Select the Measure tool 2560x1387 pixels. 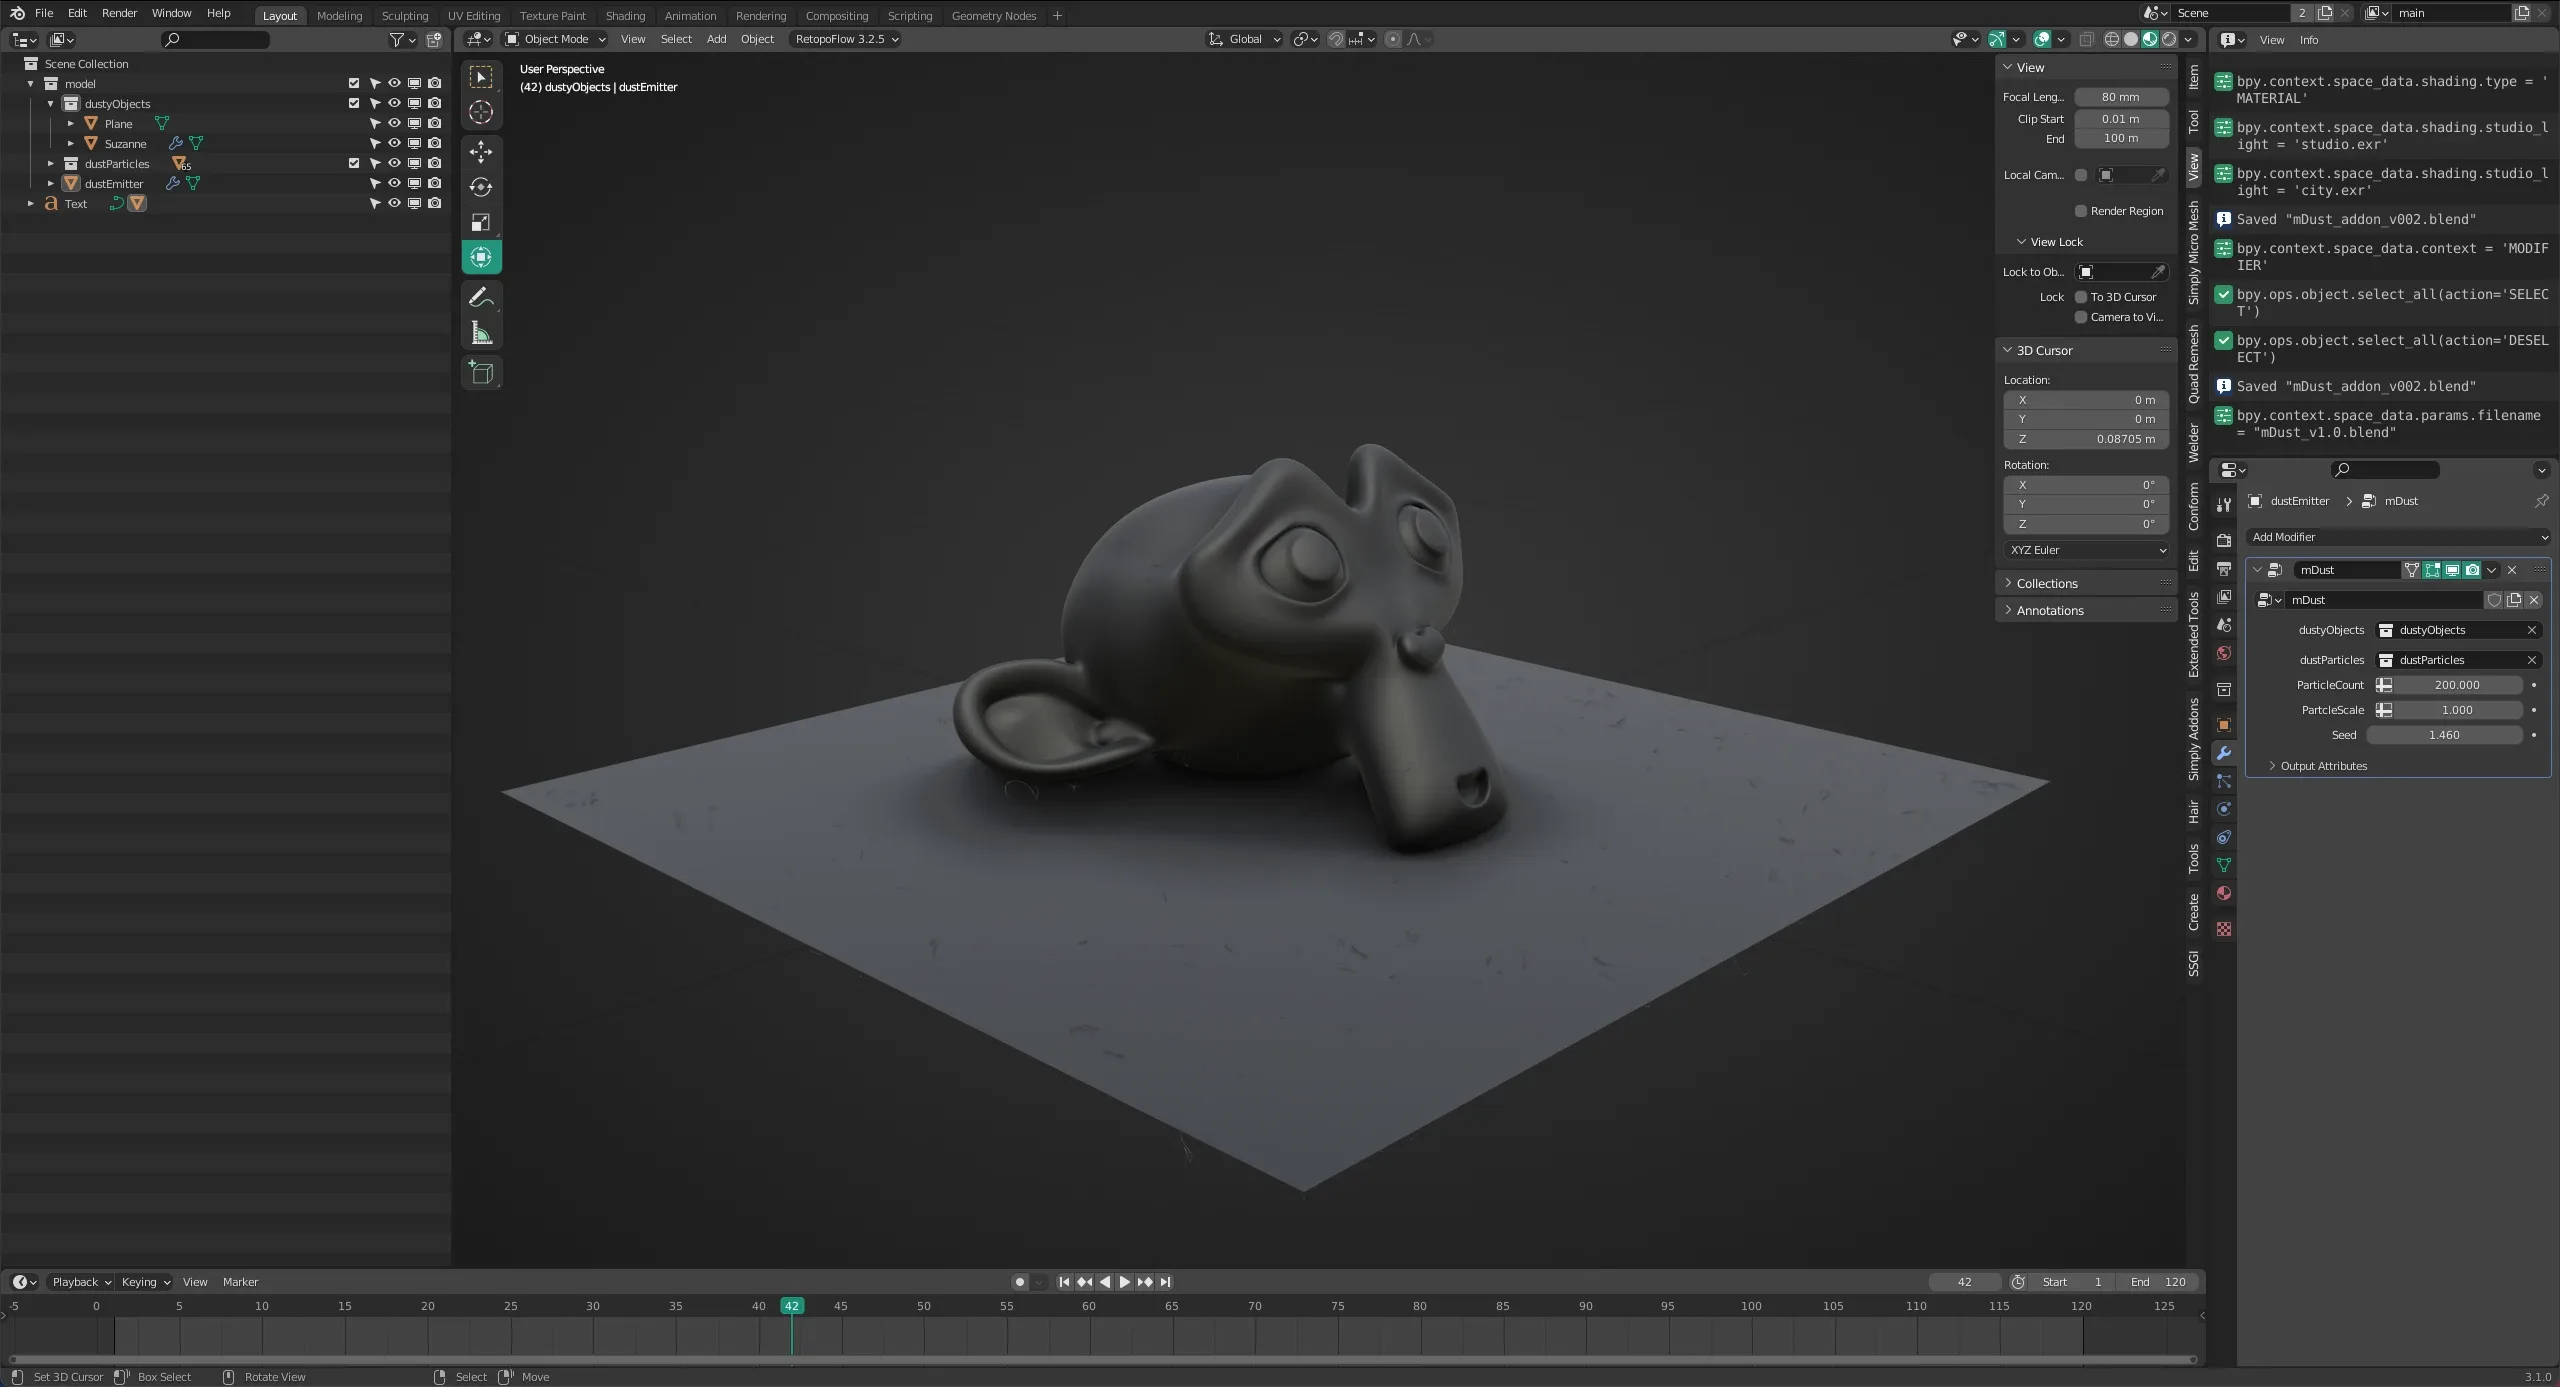click(481, 333)
